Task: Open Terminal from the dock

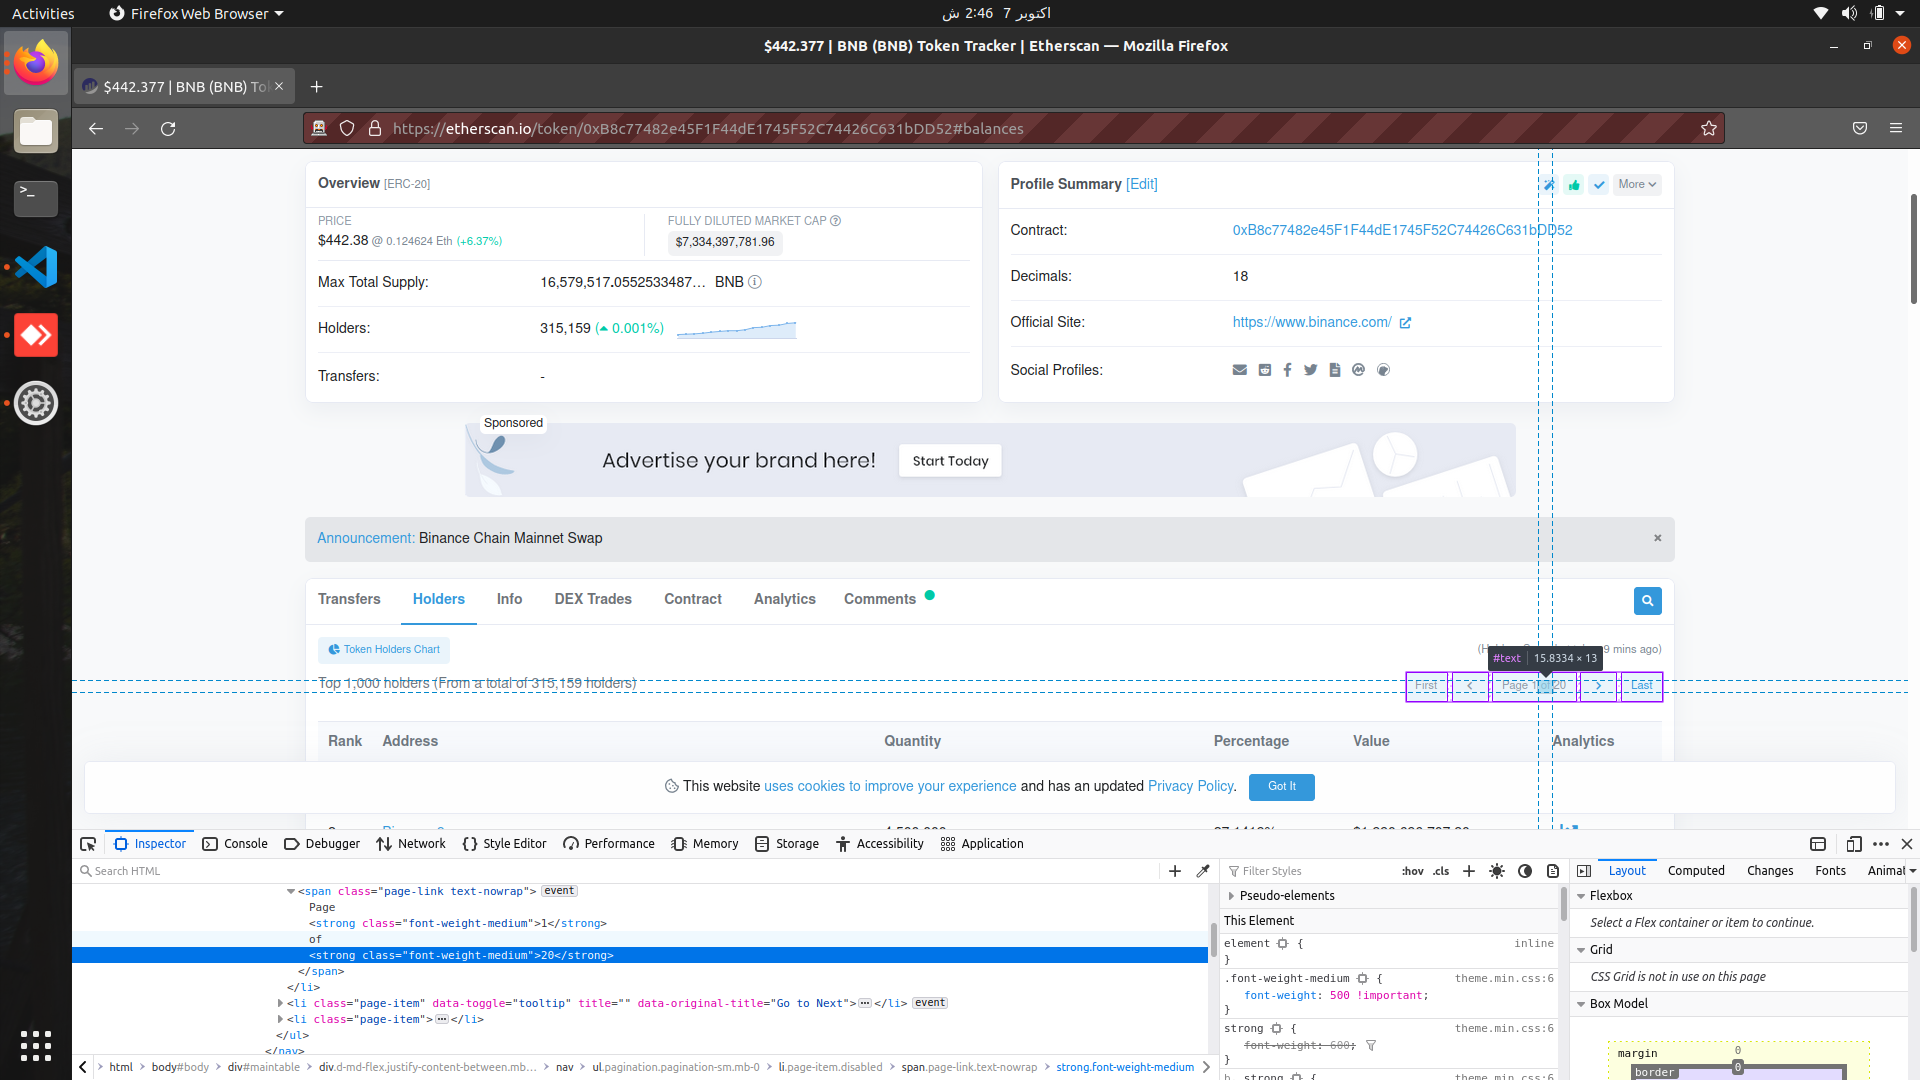Action: pyautogui.click(x=36, y=199)
